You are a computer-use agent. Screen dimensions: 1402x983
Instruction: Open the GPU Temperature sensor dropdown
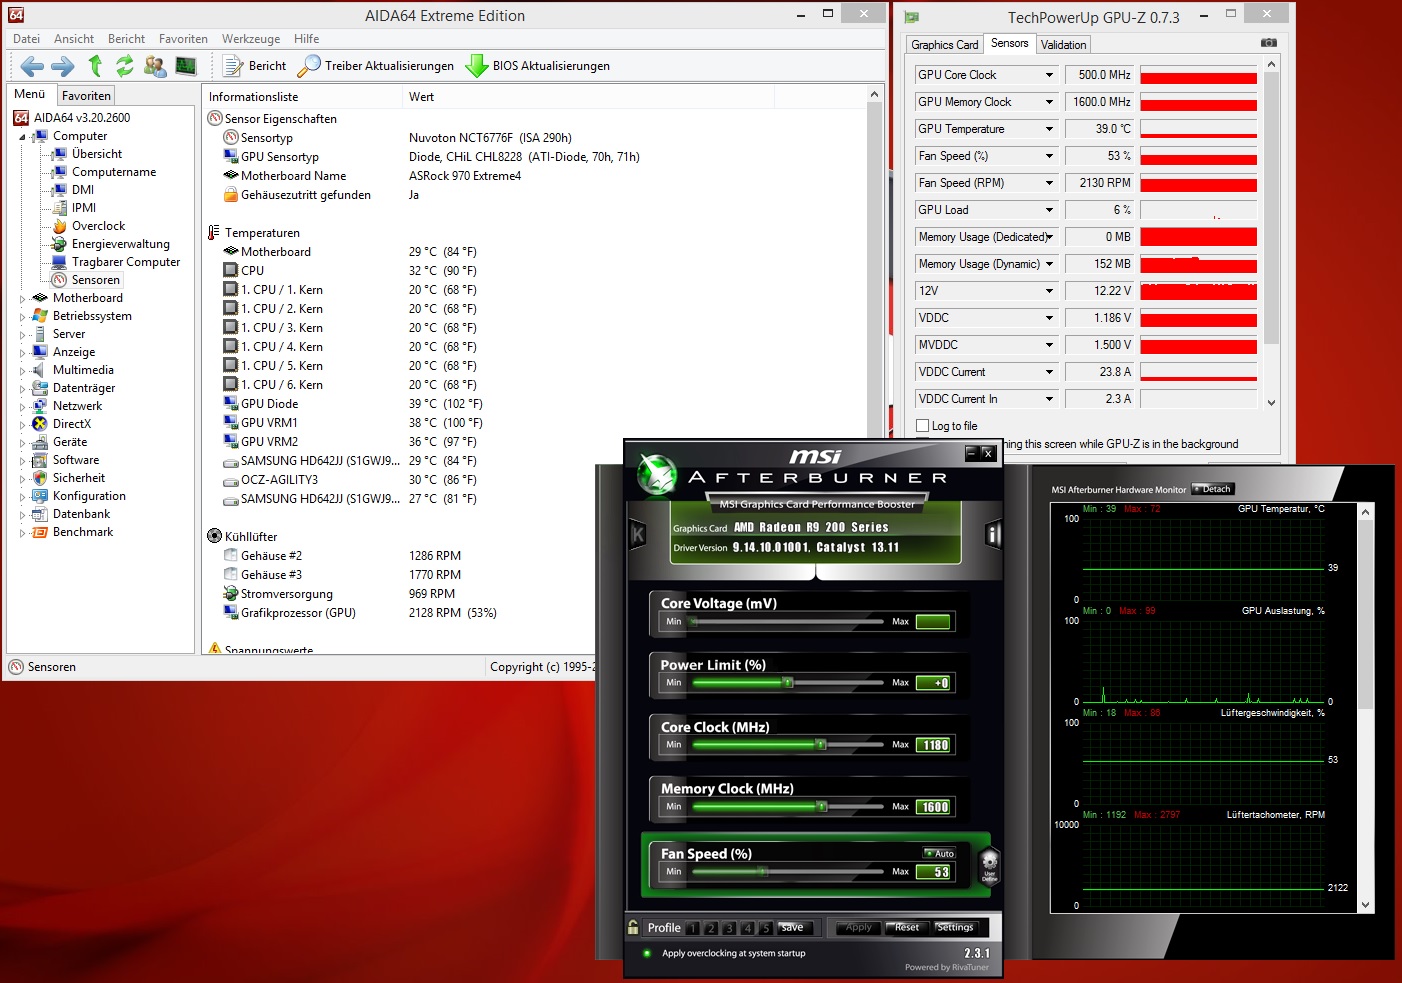click(1049, 129)
